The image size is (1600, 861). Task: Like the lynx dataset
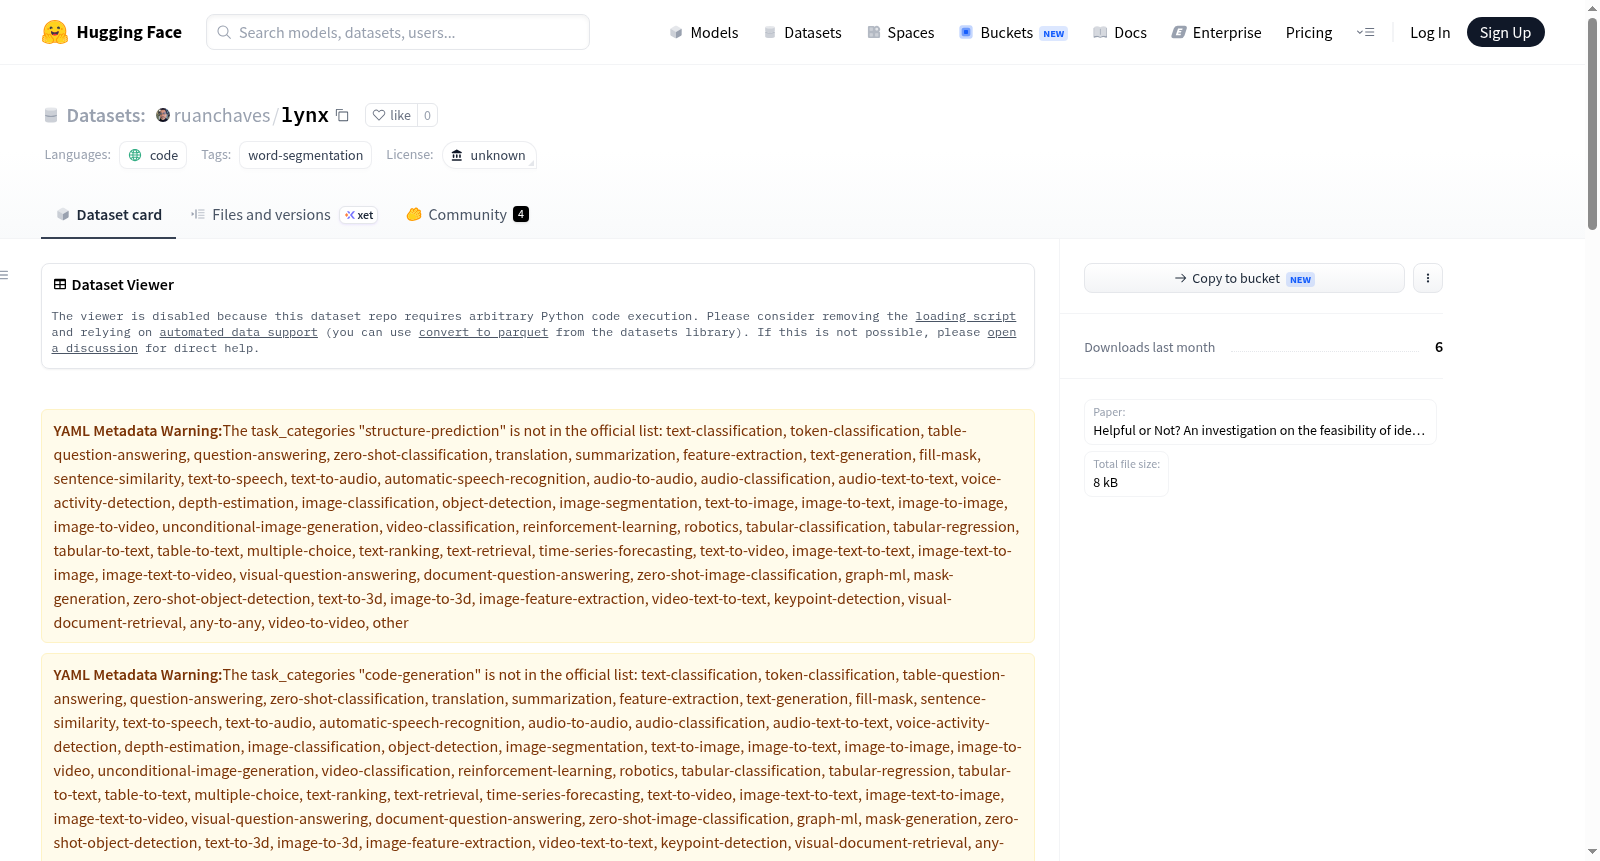[x=391, y=115]
